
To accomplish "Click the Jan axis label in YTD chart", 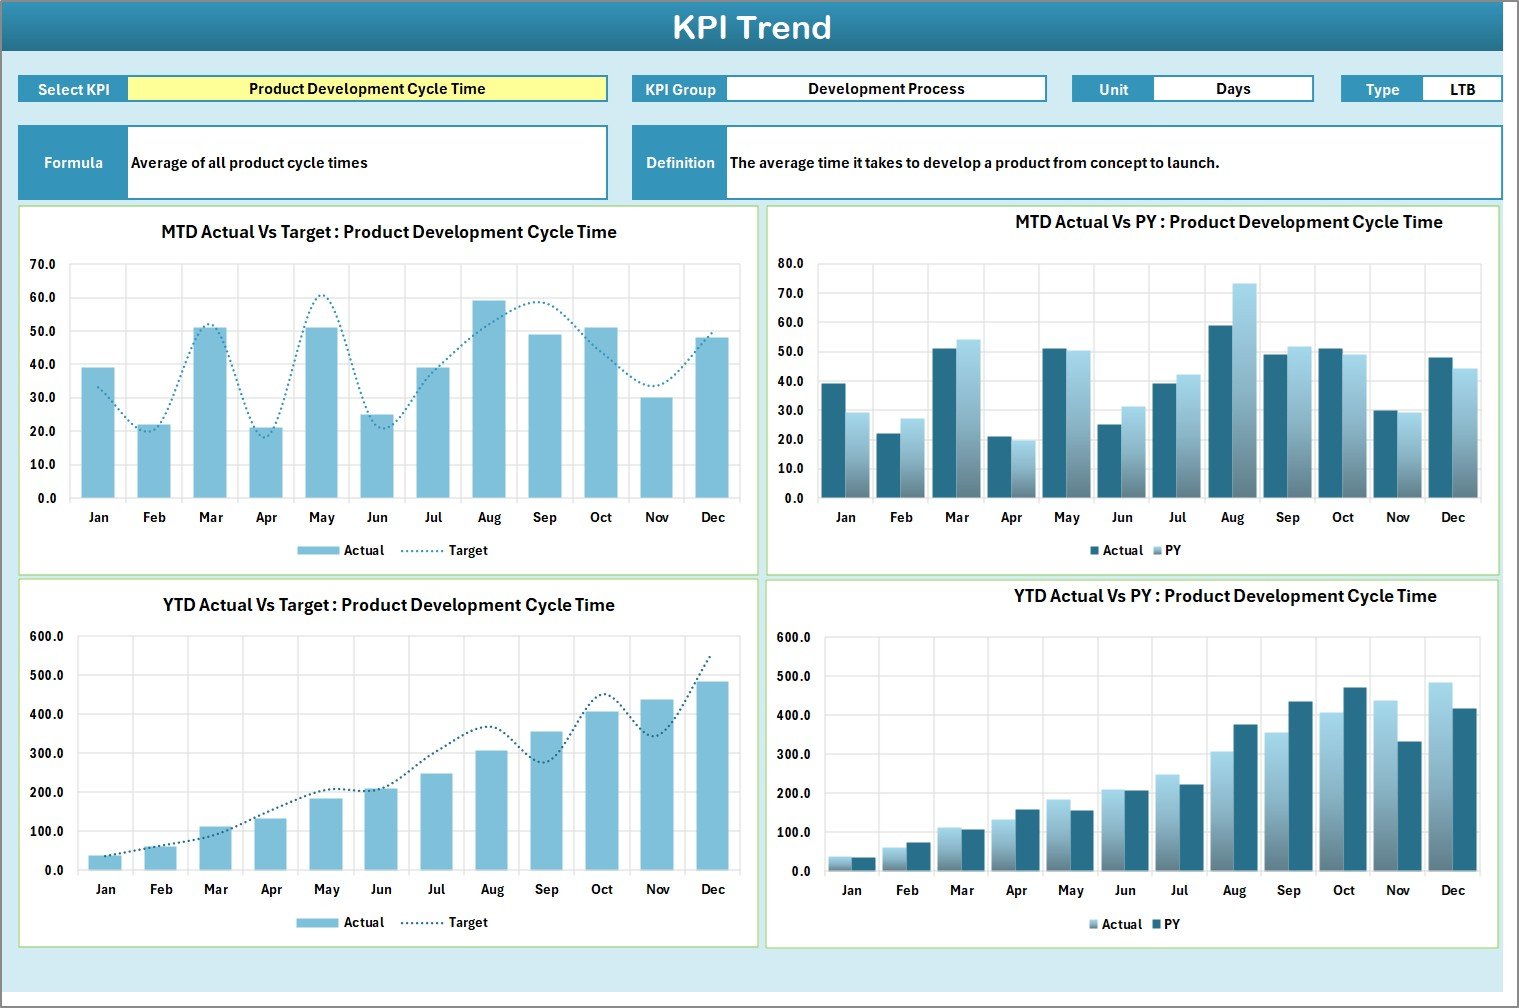I will [x=106, y=888].
